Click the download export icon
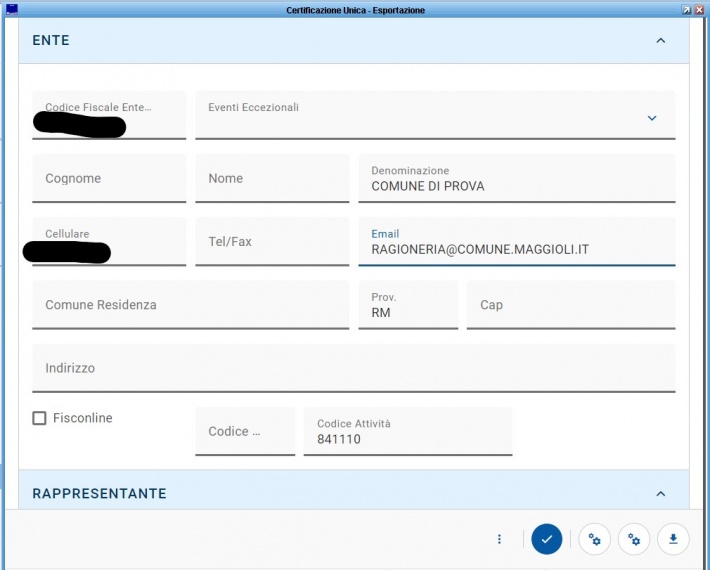The height and width of the screenshot is (570, 710). (673, 539)
